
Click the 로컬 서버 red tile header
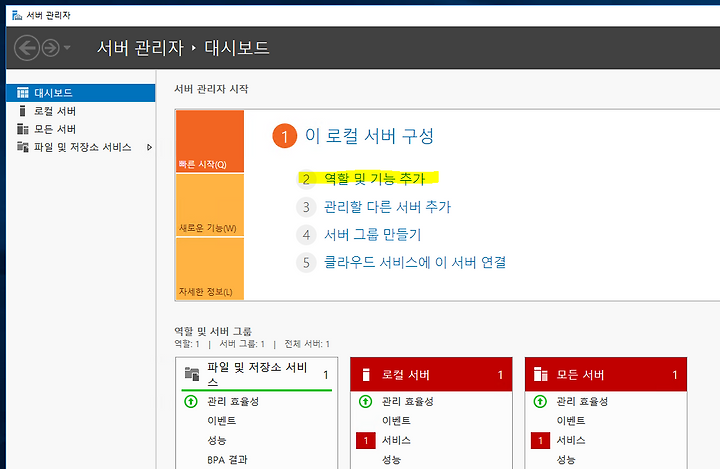point(431,375)
